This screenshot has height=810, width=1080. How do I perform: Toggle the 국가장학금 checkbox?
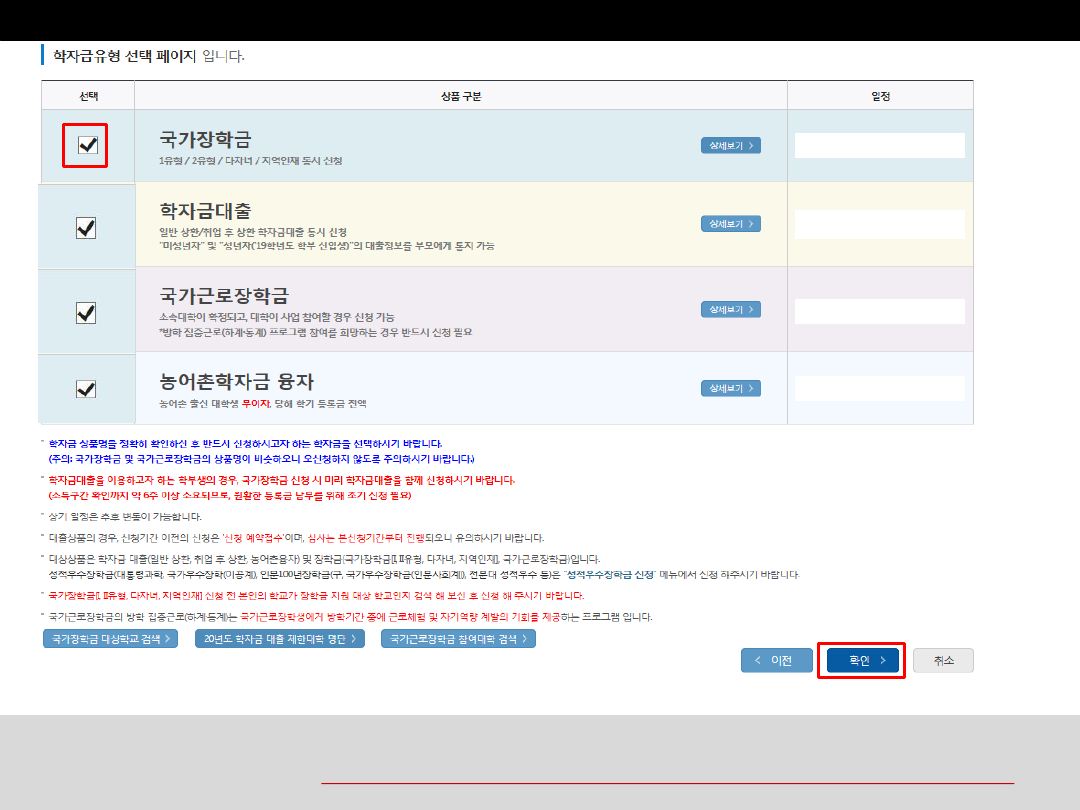(x=87, y=146)
